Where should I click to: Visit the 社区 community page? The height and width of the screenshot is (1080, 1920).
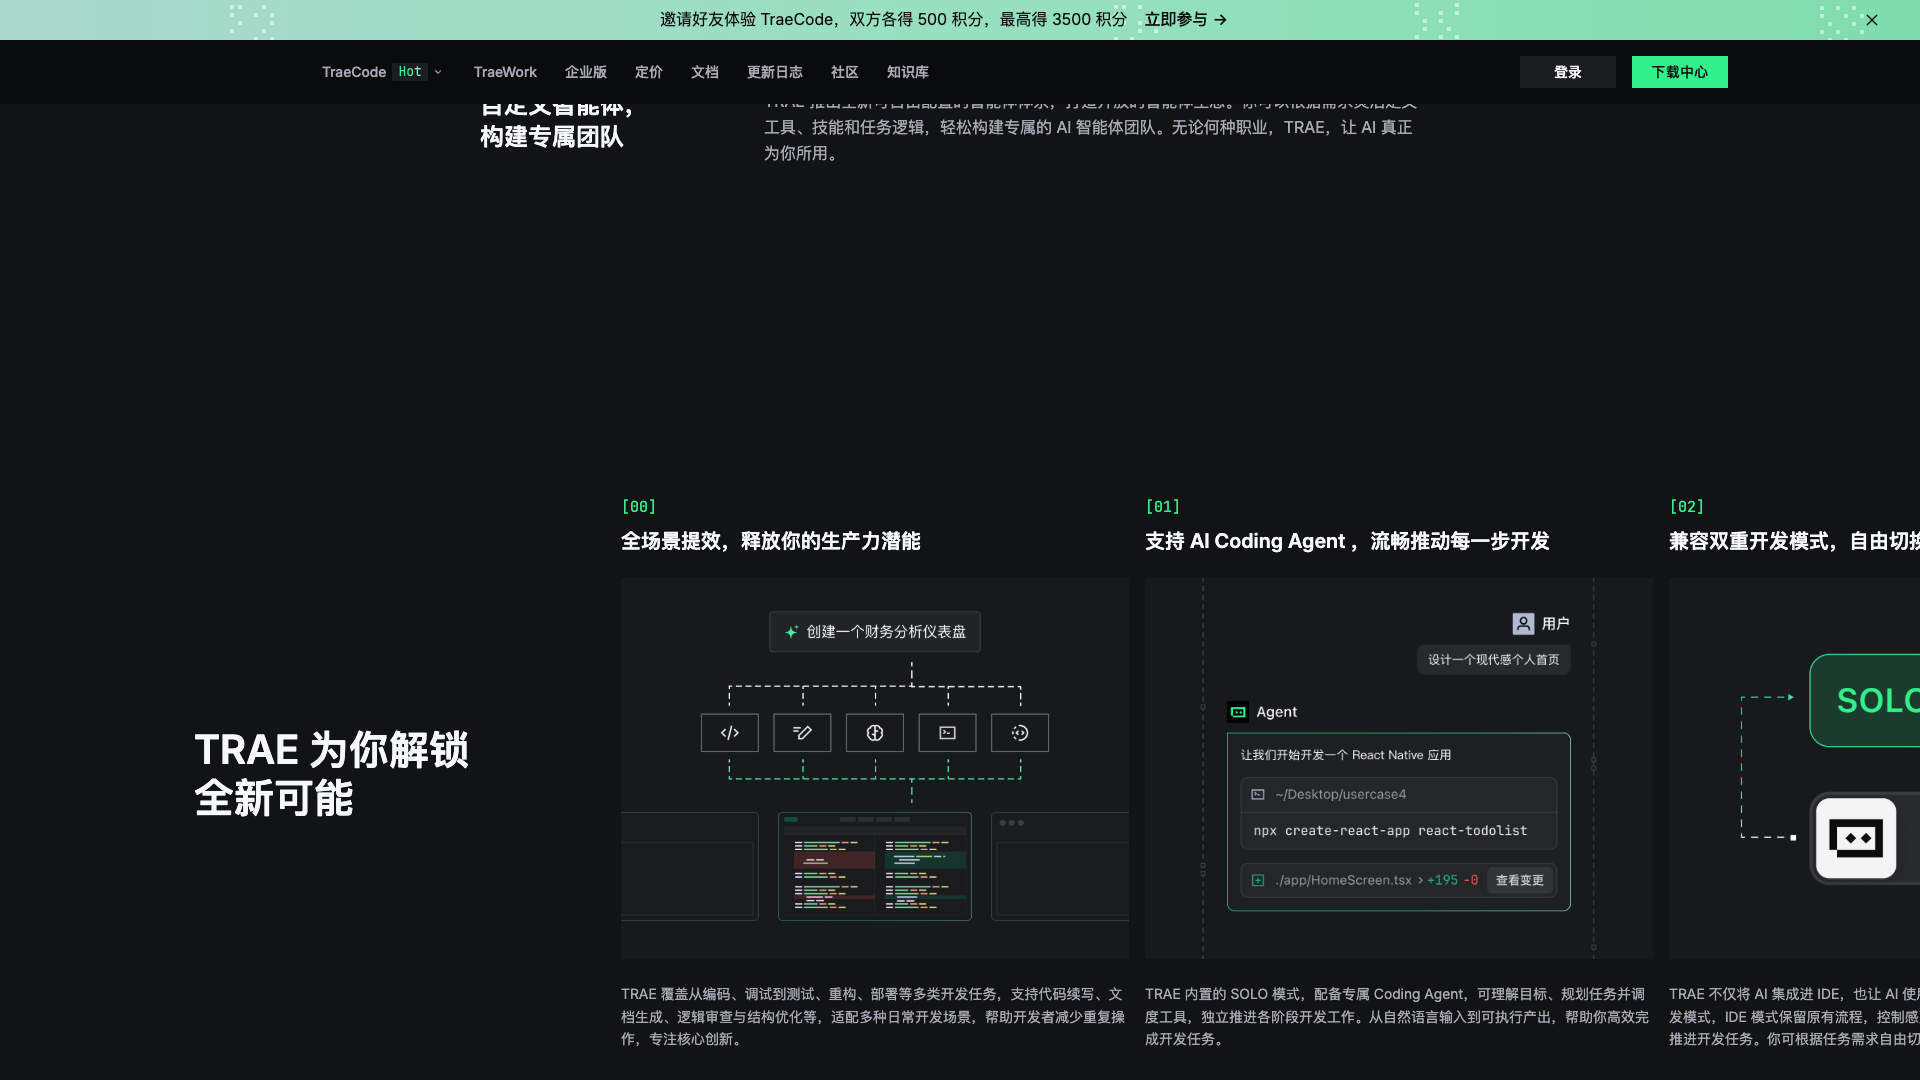click(845, 72)
